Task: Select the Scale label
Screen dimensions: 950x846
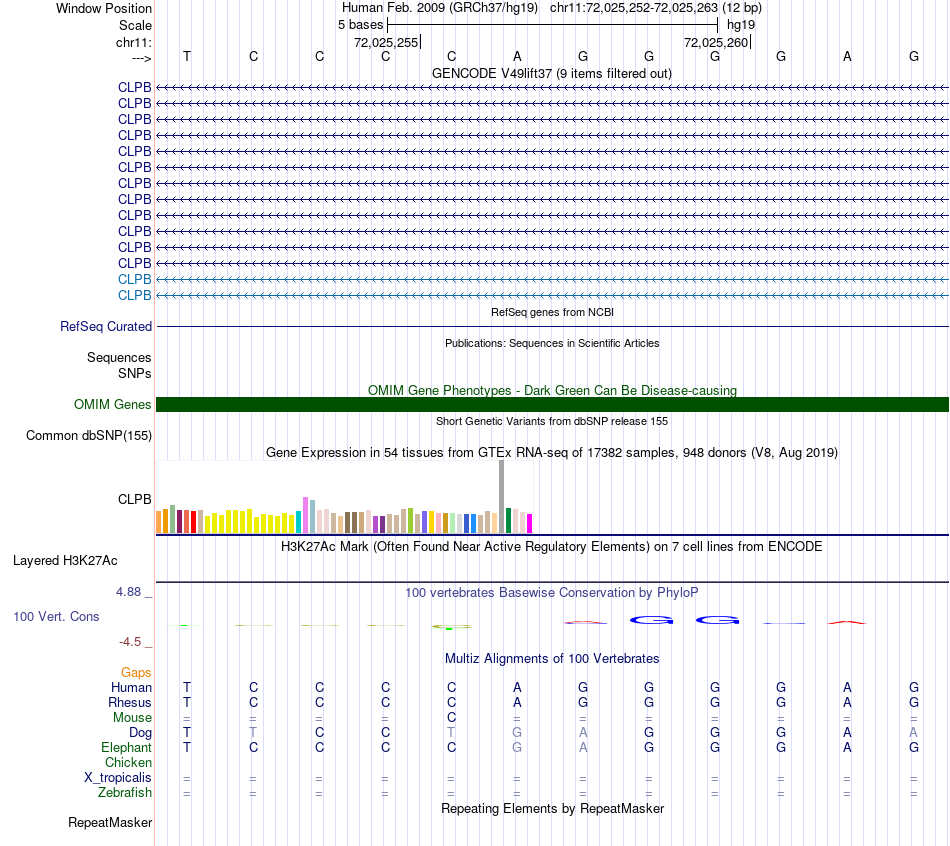Action: (x=135, y=25)
